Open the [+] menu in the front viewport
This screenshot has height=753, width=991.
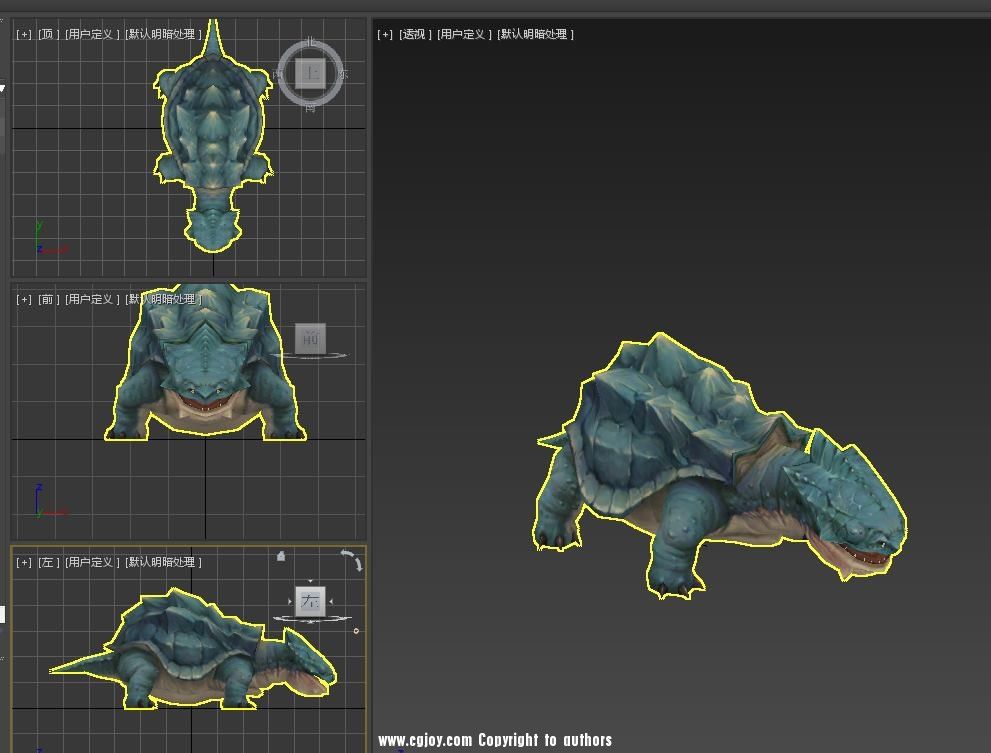(x=24, y=299)
